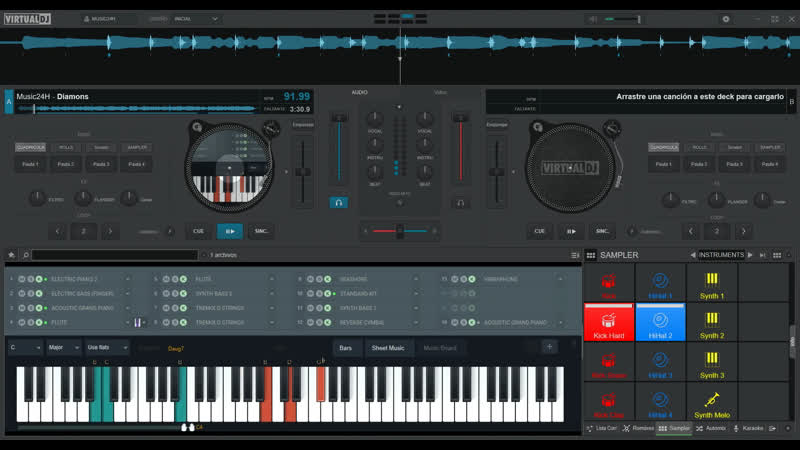This screenshot has height=450, width=800.
Task: Toggle play/pause on deck A
Action: point(230,231)
